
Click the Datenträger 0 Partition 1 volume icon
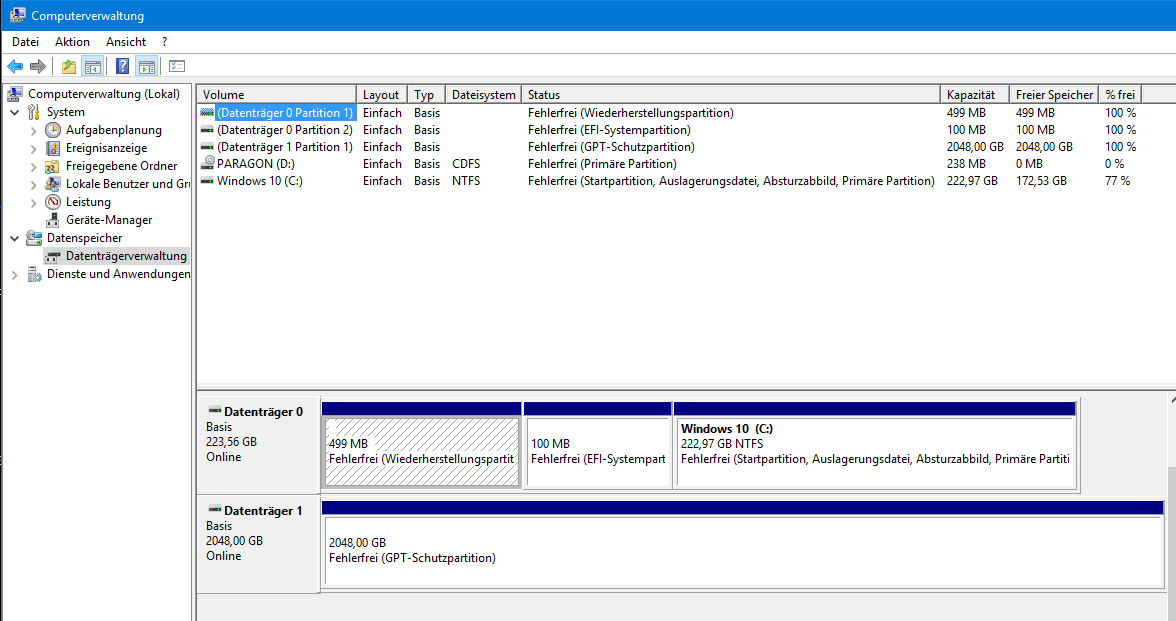point(207,112)
